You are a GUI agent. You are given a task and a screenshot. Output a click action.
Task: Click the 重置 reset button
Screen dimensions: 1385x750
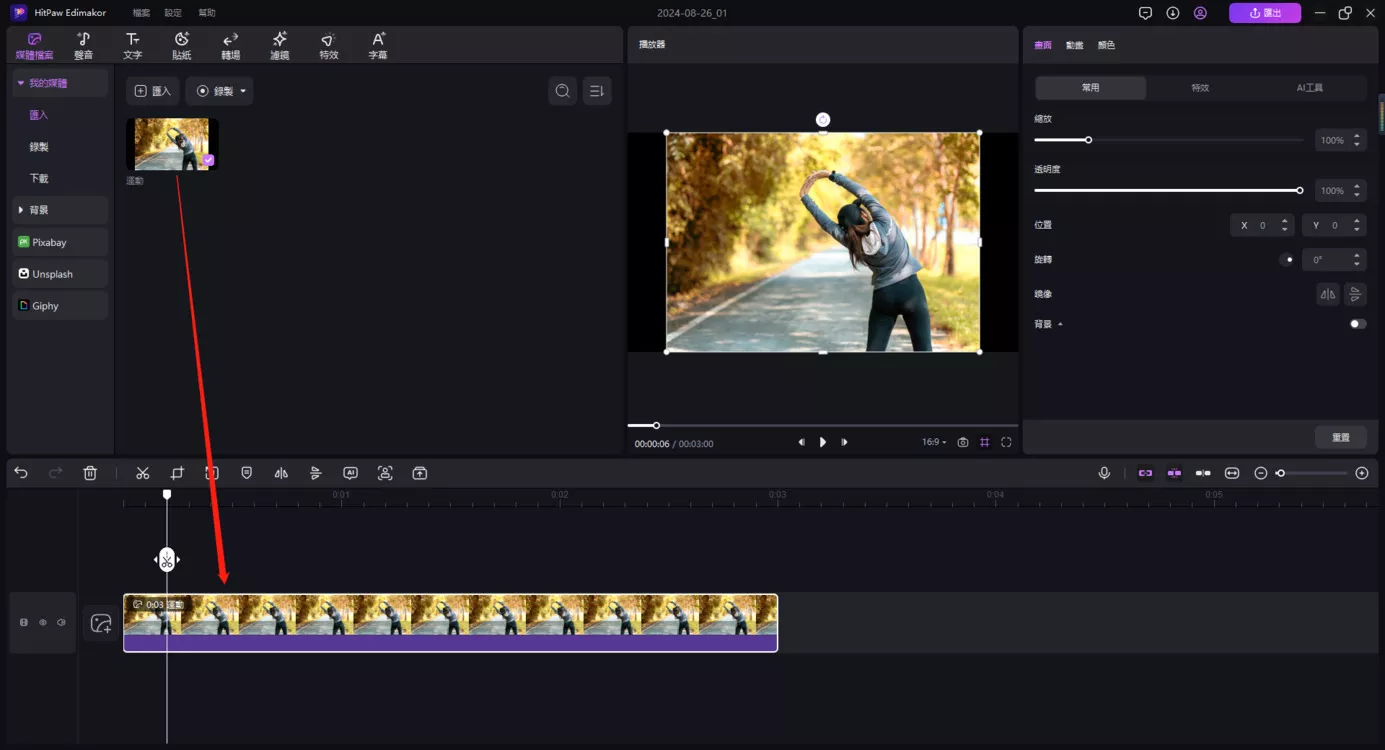(x=1341, y=437)
